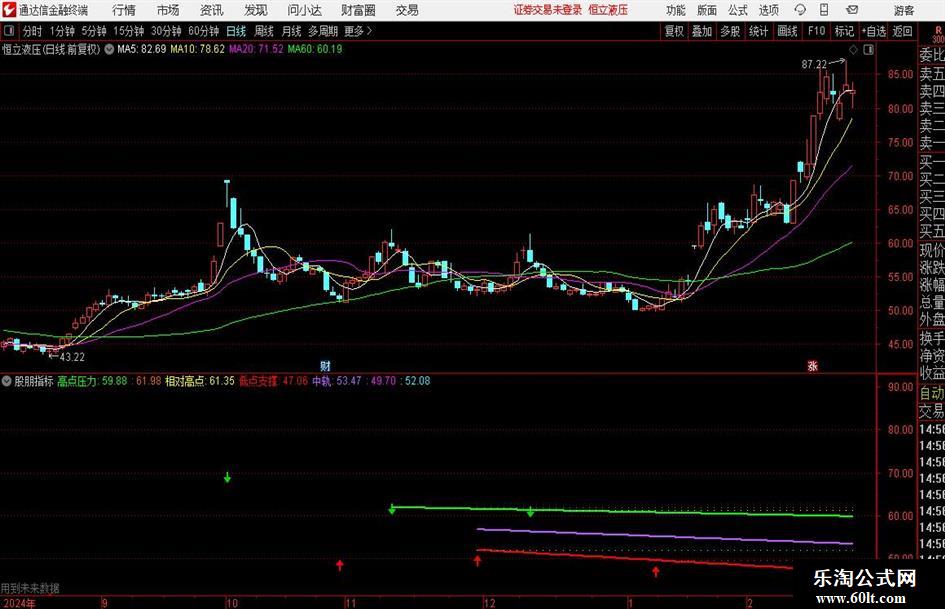Open the 版面 menu
This screenshot has height=609, width=945.
point(707,10)
